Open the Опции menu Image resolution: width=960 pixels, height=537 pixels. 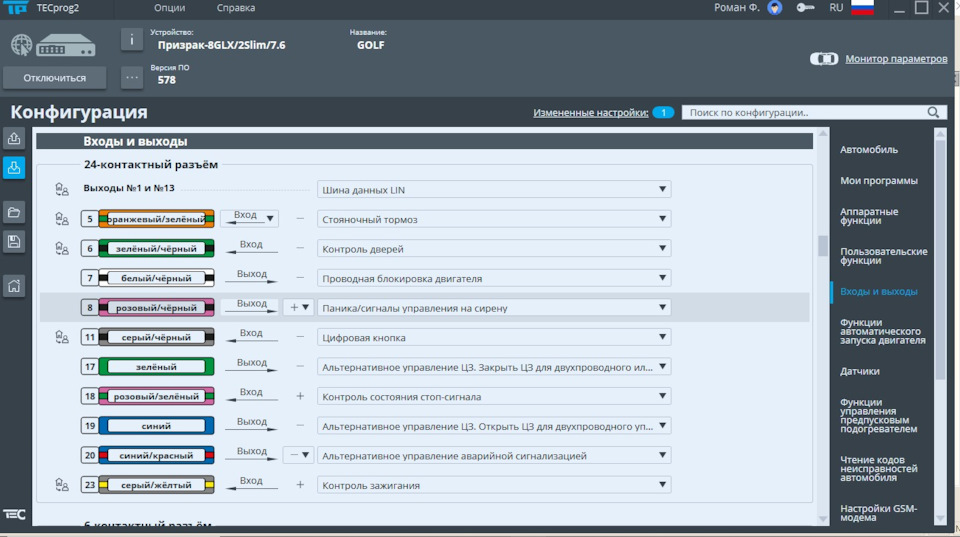[x=170, y=8]
